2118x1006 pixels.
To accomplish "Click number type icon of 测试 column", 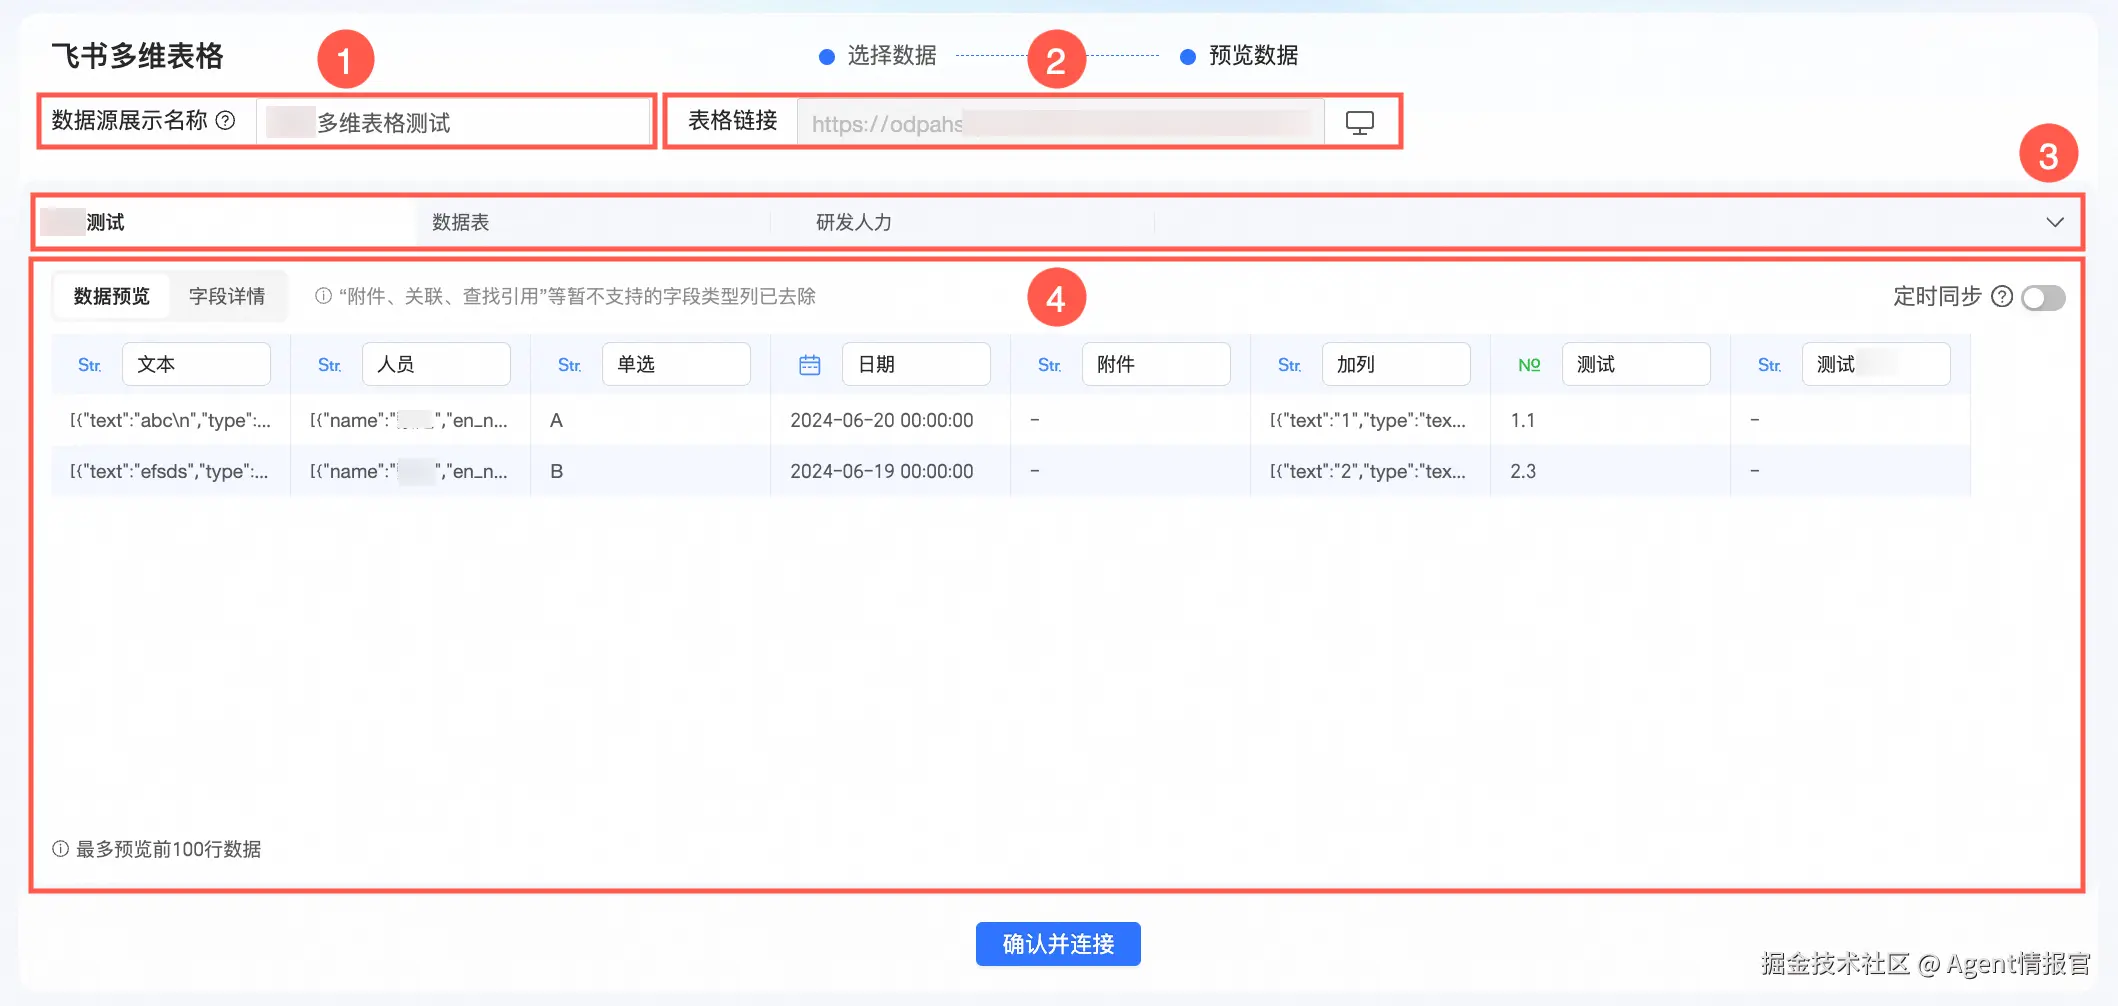I will coord(1529,365).
